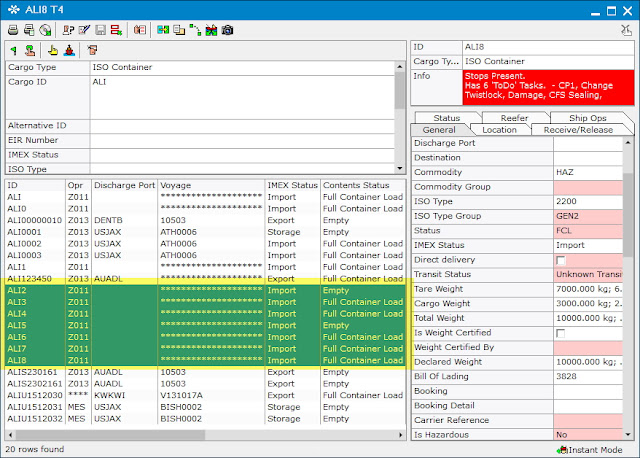The height and width of the screenshot is (458, 640).
Task: Click scroll-down arrow of cargo criteria panel
Action: pos(400,168)
